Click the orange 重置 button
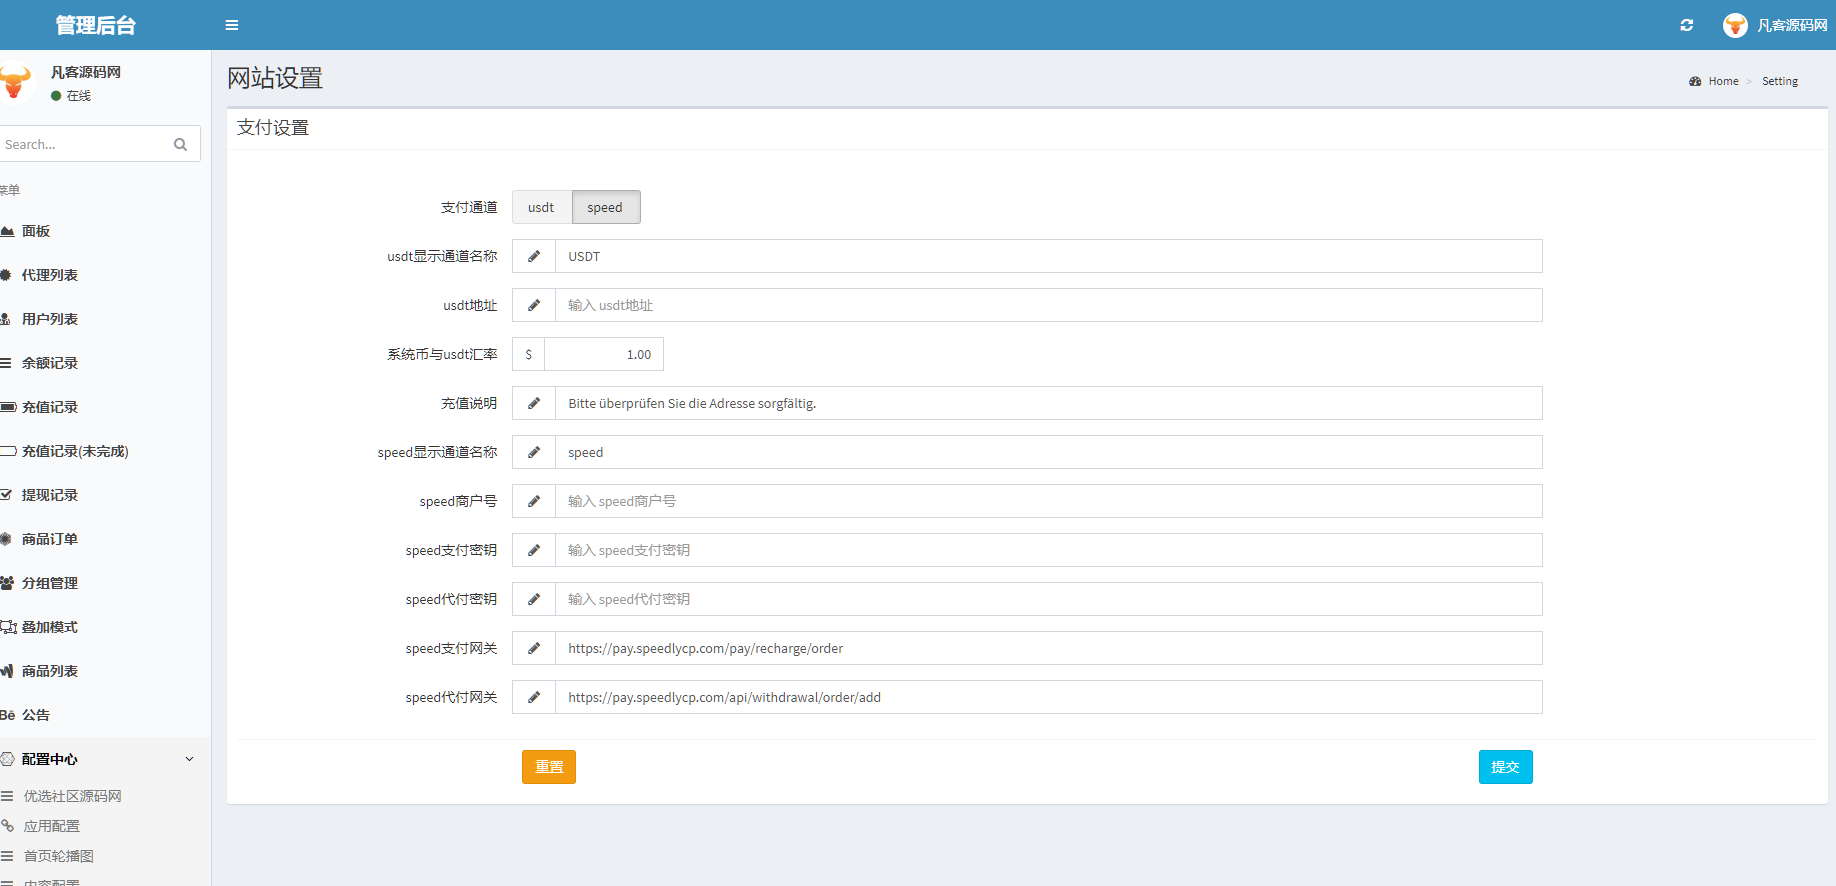Screen dimensions: 1836x886 point(549,767)
